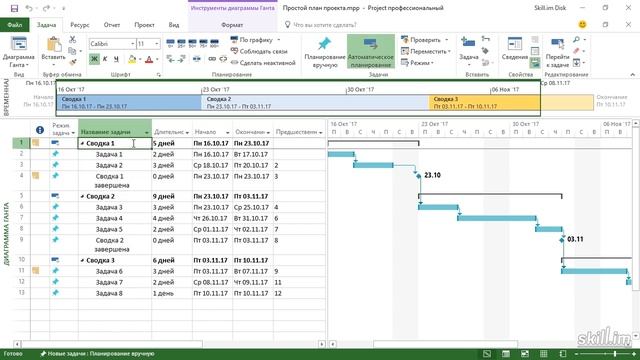640x360 pixels.
Task: Insert a milestone icon
Action: pos(486,51)
